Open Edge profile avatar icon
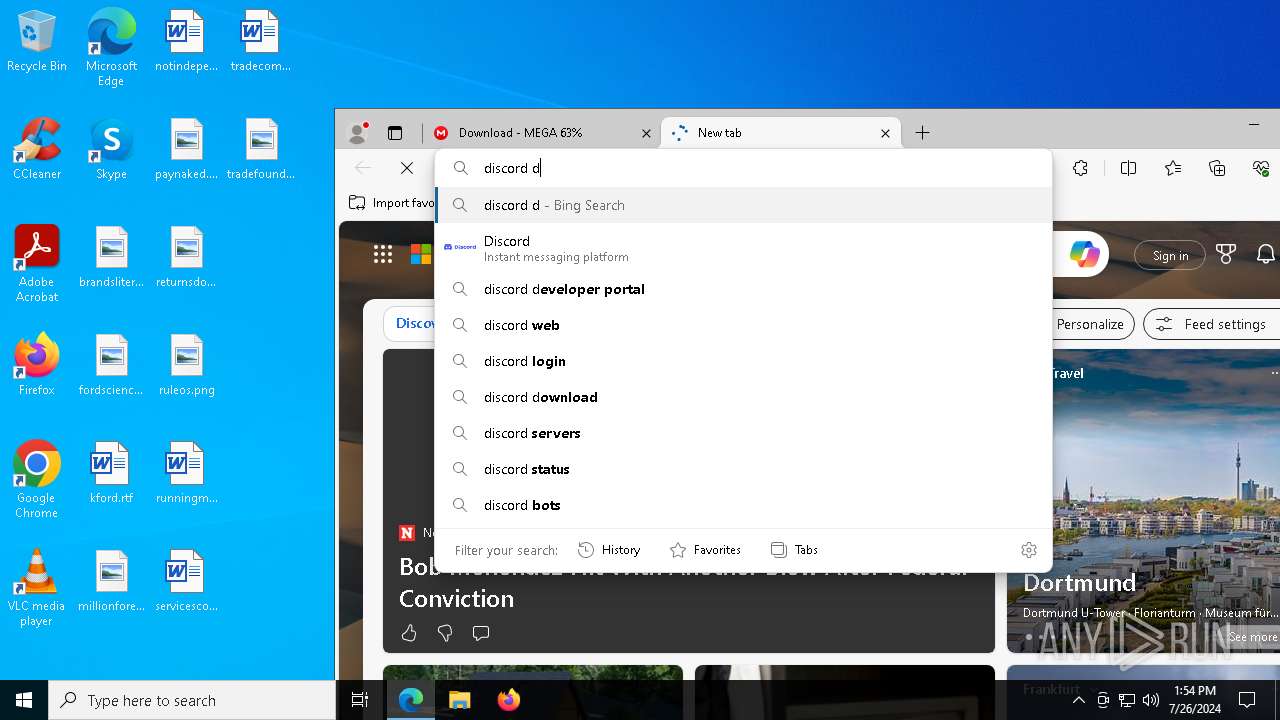 tap(357, 133)
